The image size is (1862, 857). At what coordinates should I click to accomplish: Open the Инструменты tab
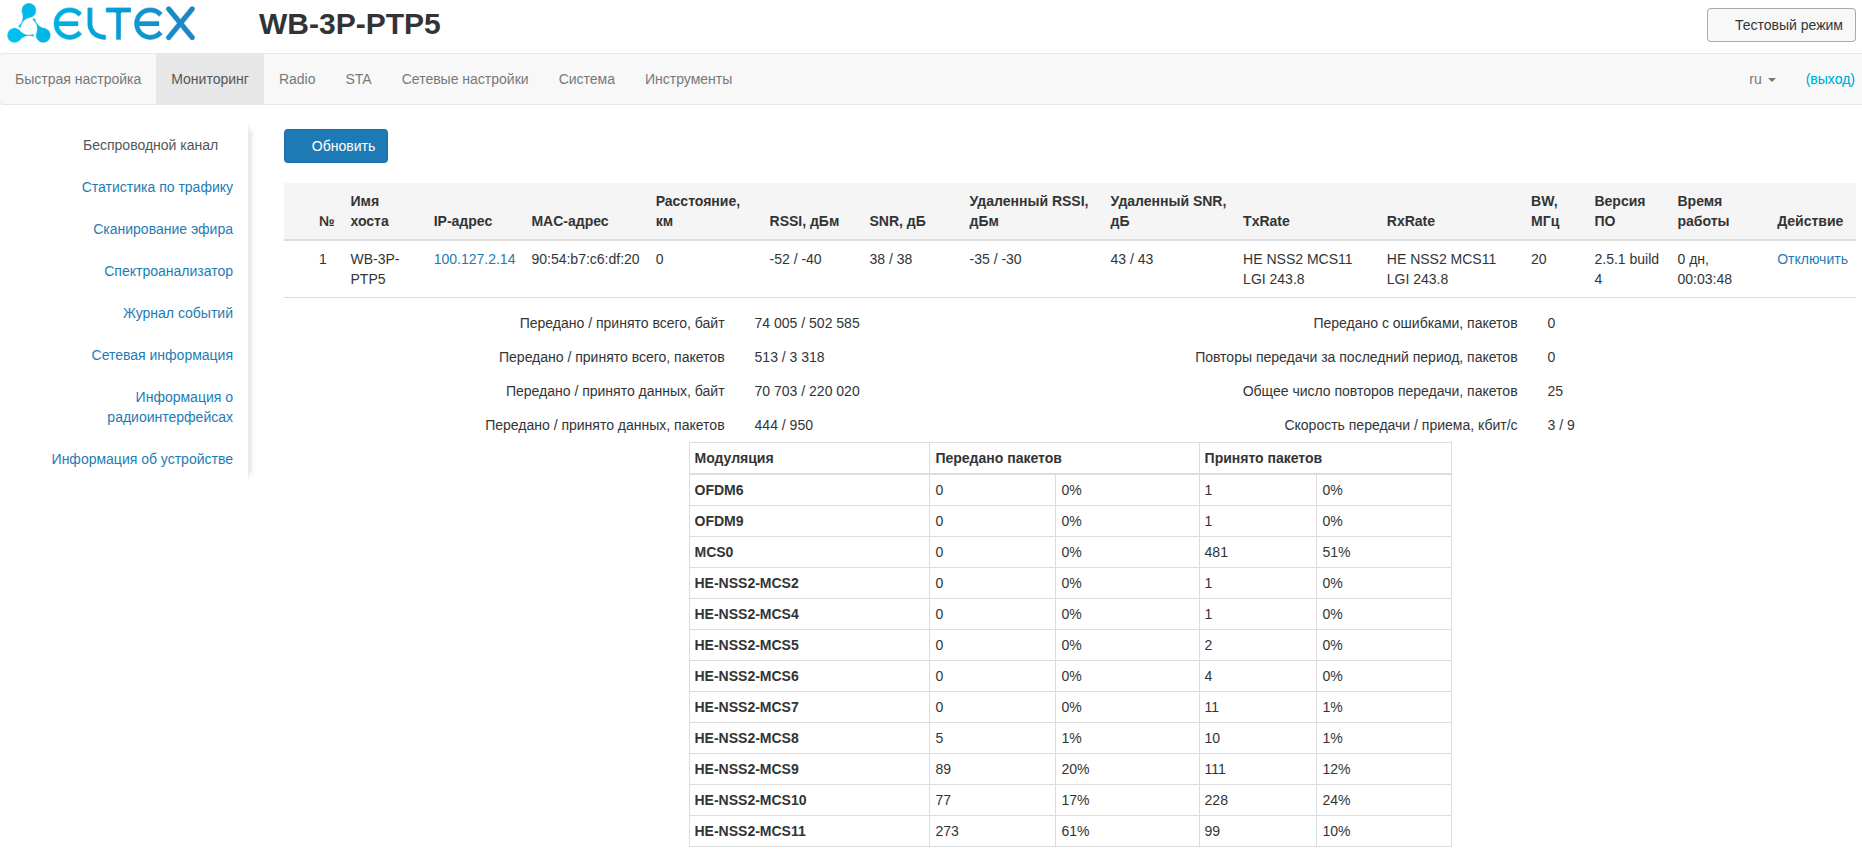(688, 80)
